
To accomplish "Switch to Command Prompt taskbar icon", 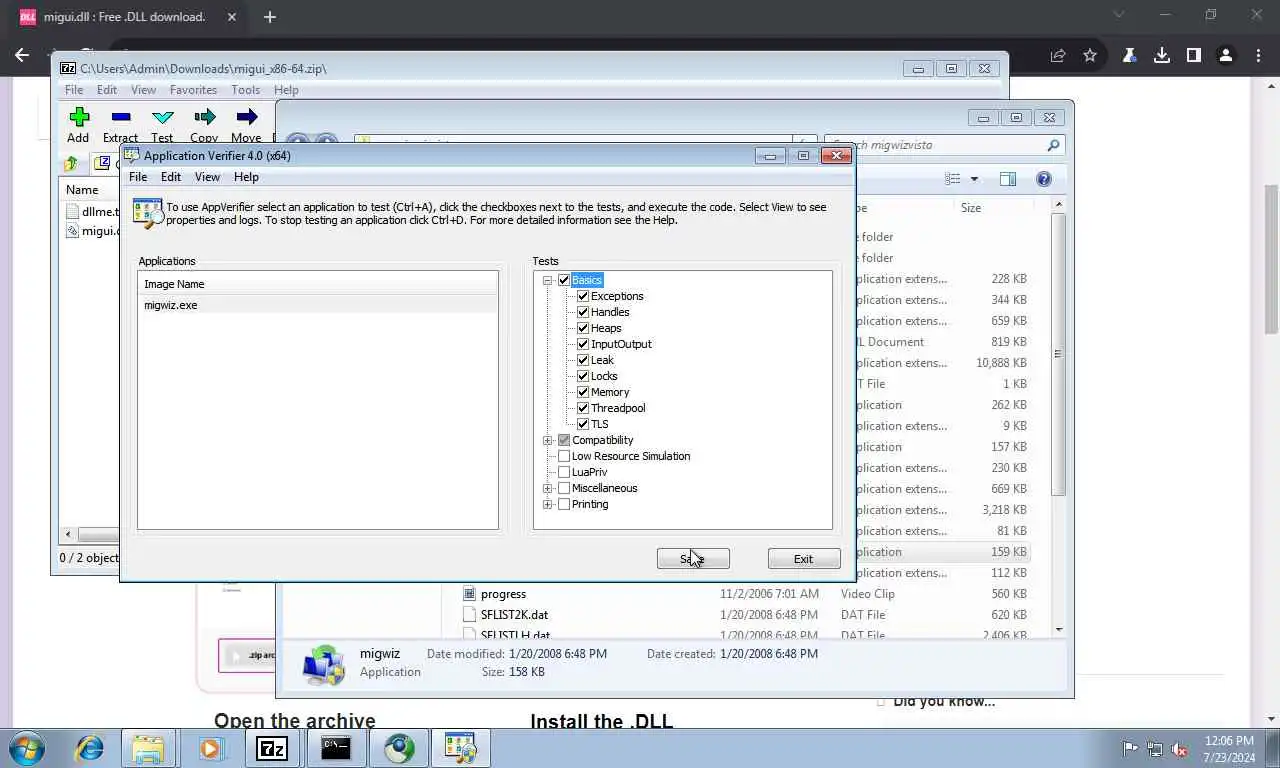I will click(335, 748).
